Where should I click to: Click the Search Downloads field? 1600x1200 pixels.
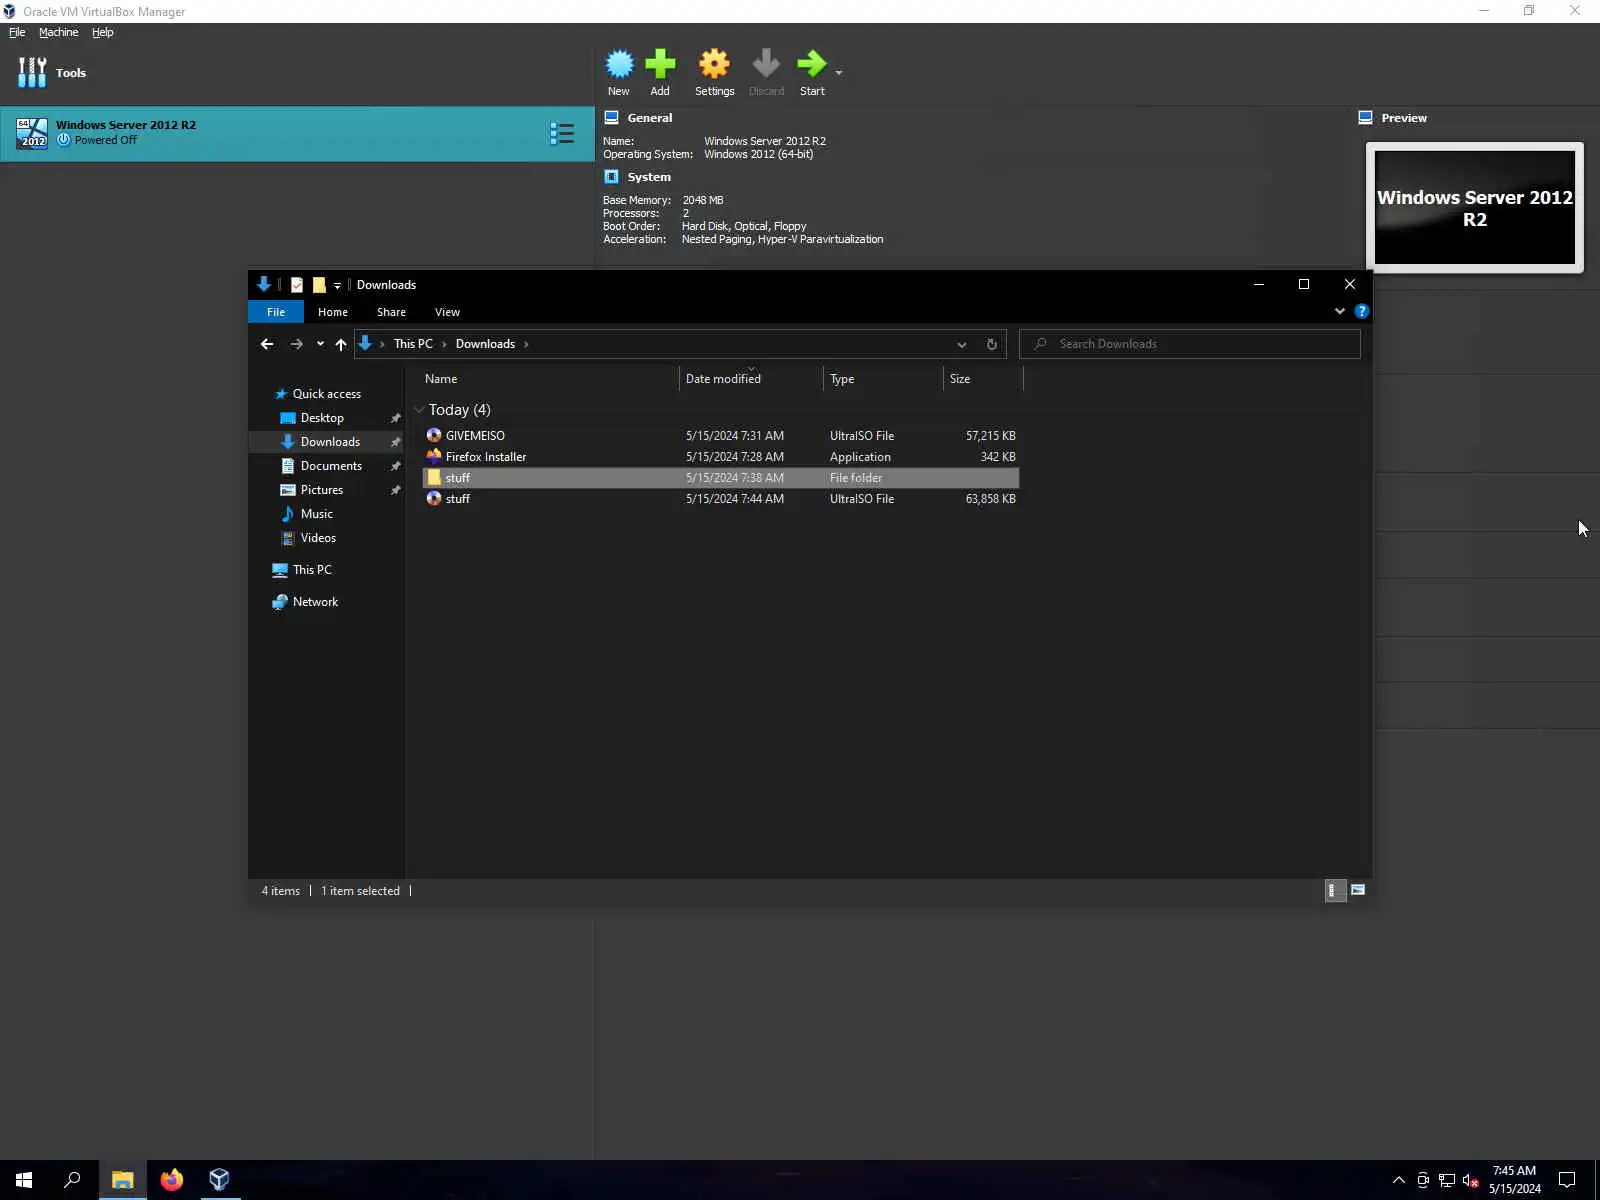[1190, 344]
